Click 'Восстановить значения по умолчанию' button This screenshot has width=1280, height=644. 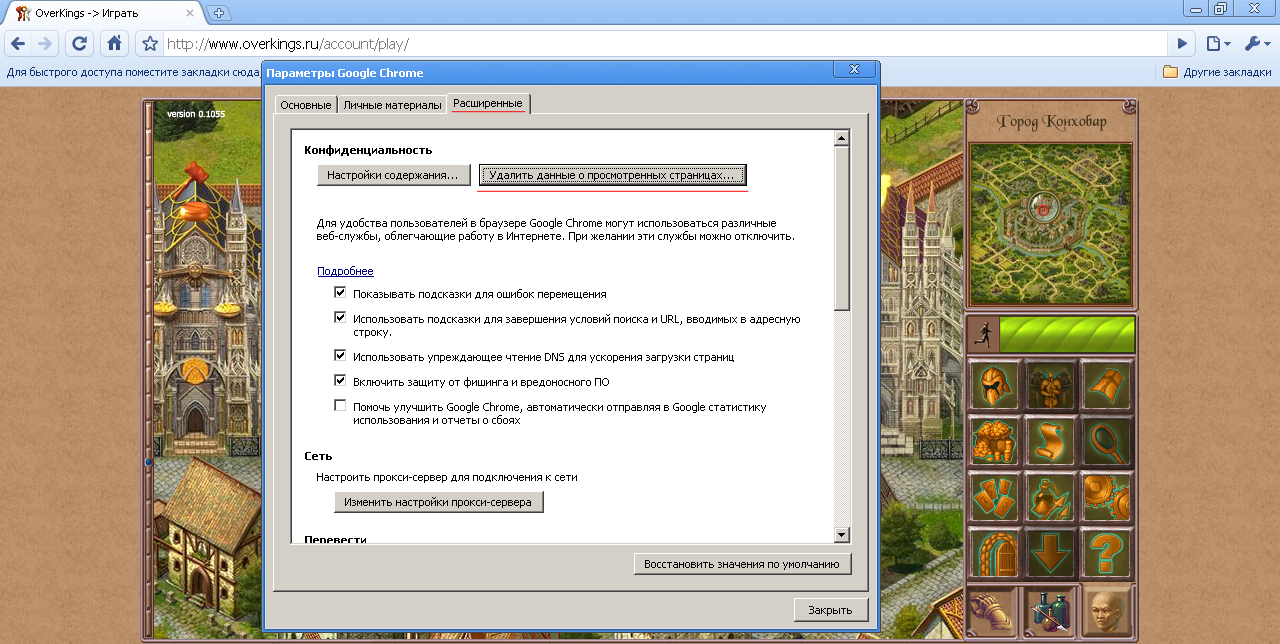(x=742, y=564)
